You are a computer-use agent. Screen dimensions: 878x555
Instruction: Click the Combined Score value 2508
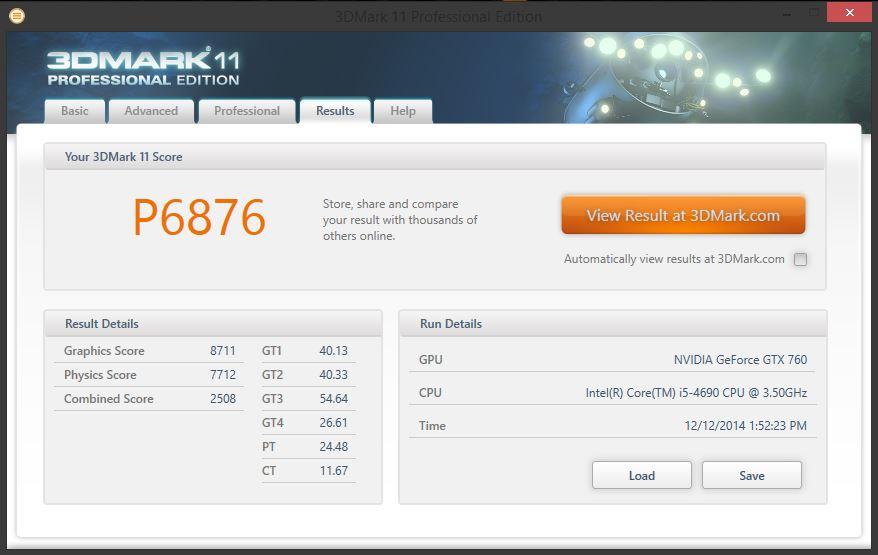(x=223, y=399)
